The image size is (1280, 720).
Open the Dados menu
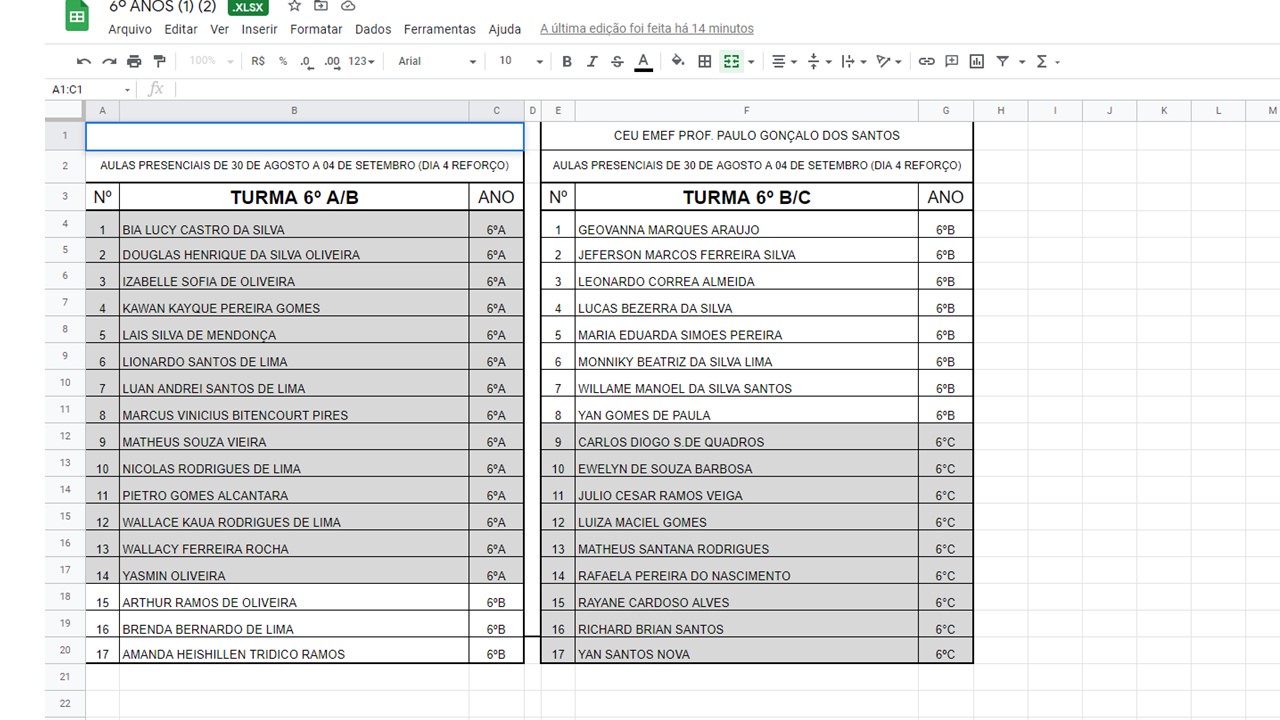374,29
